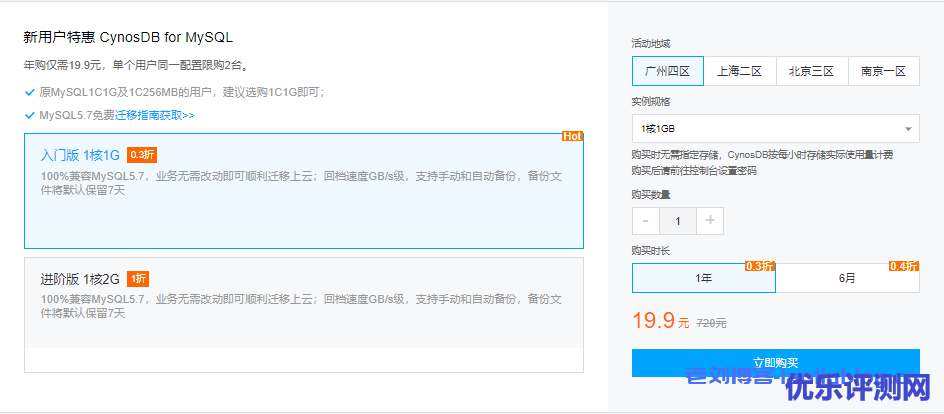This screenshot has width=944, height=414.
Task: Click the 0.3折 tag on 1年 option
Action: [760, 266]
